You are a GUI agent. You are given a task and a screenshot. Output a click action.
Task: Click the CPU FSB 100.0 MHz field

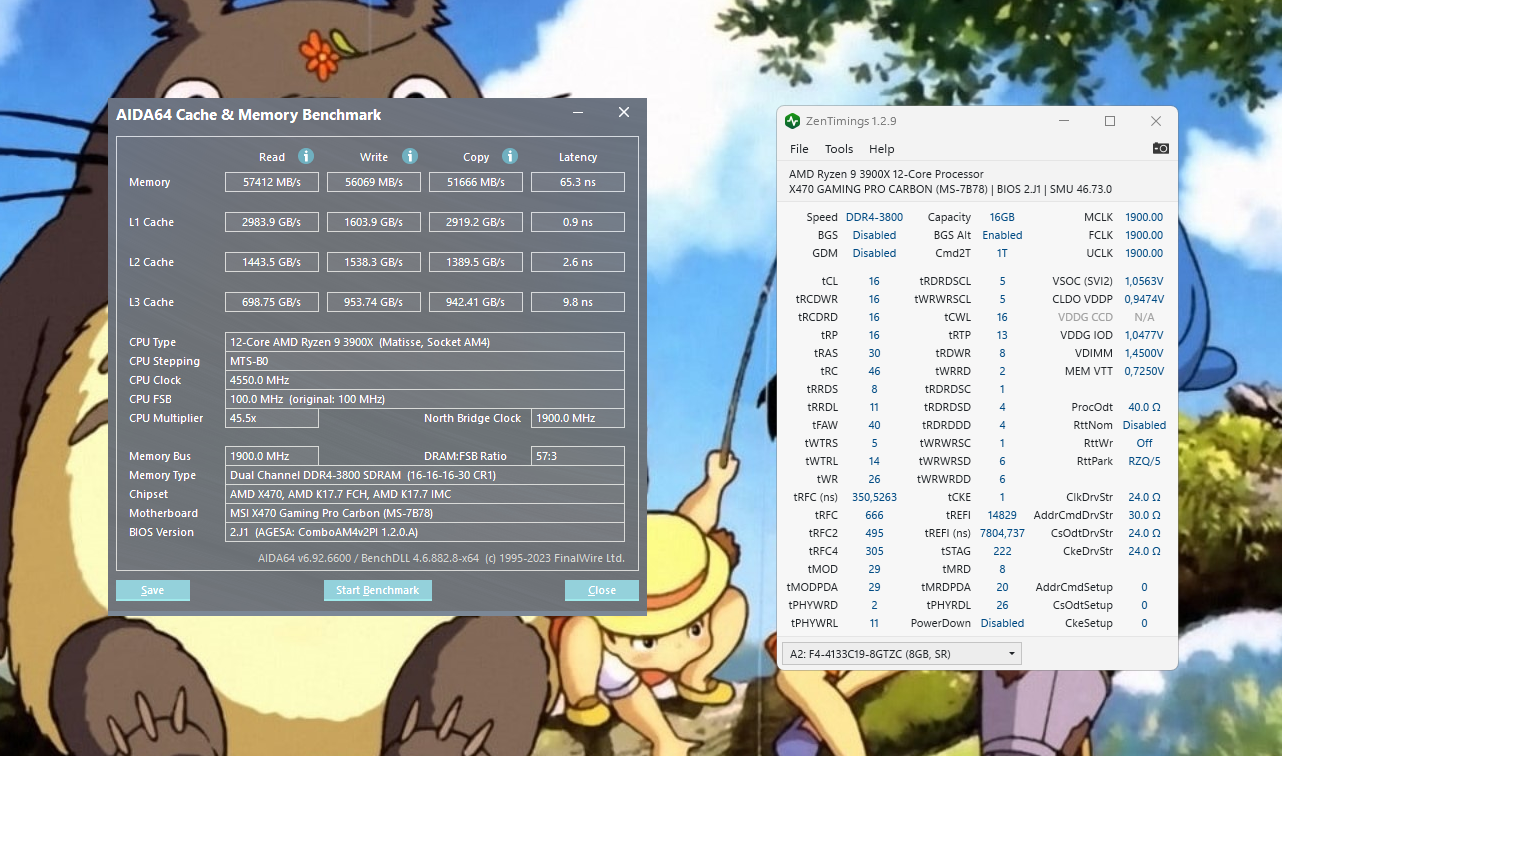[x=425, y=399]
